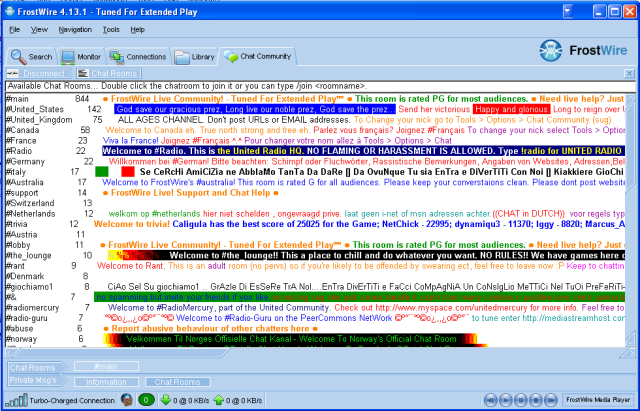
Task: Click the Chat Rooms button beside Information
Action: coord(178,382)
